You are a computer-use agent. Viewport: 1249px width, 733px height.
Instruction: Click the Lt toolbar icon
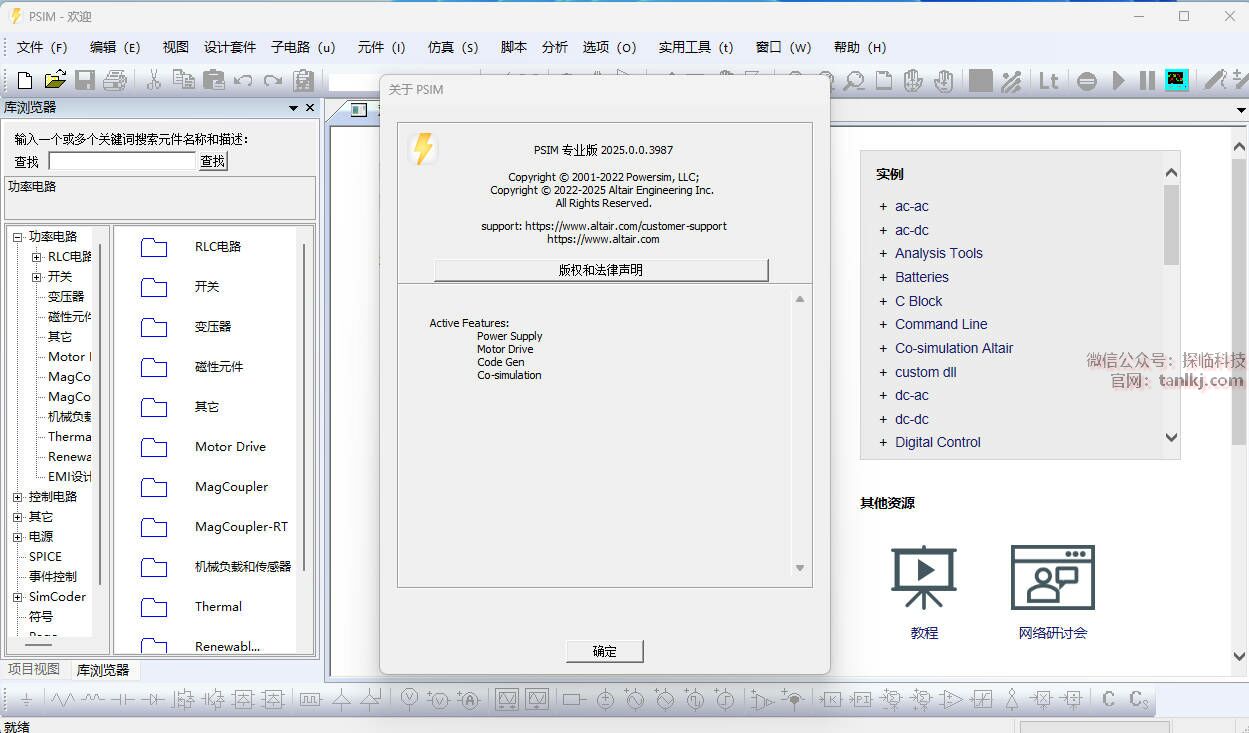[x=1048, y=81]
